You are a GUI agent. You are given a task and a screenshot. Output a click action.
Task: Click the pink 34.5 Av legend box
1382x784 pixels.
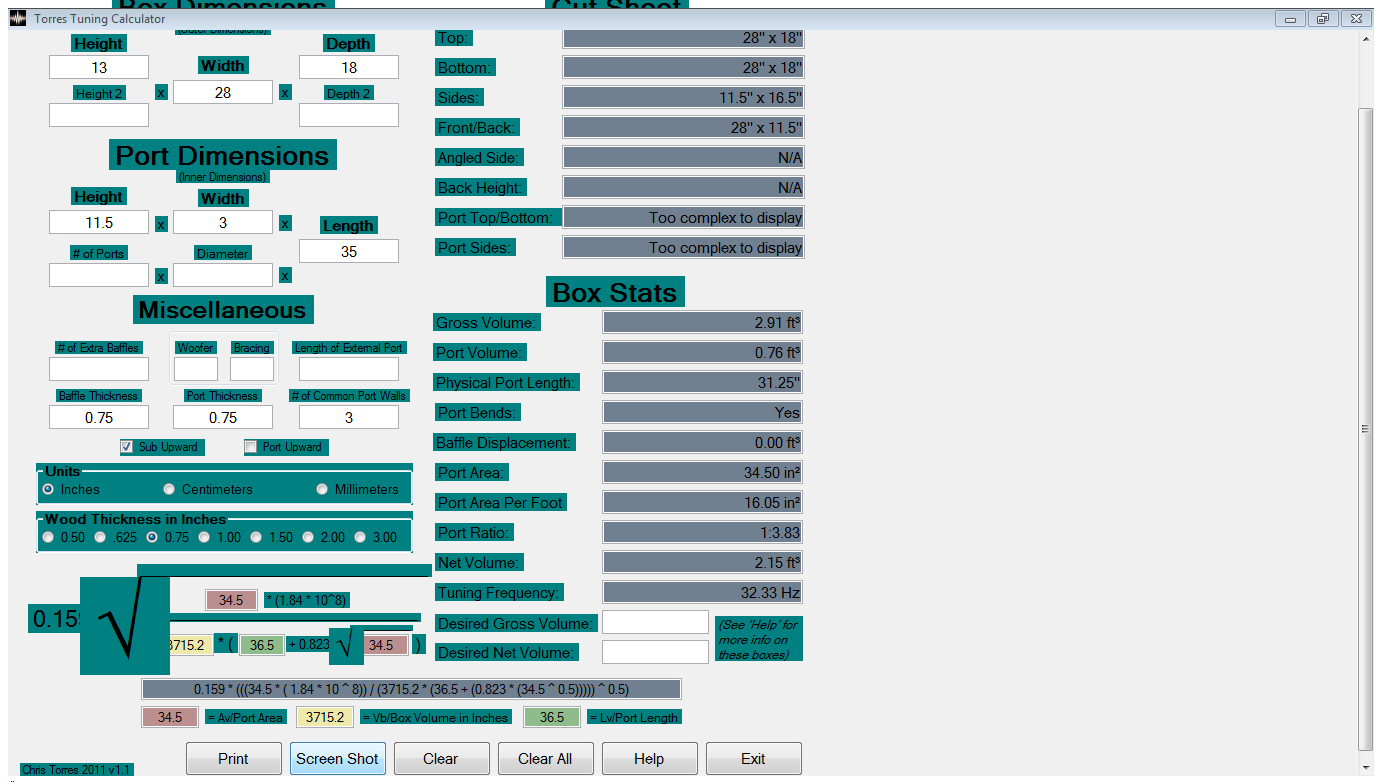170,717
